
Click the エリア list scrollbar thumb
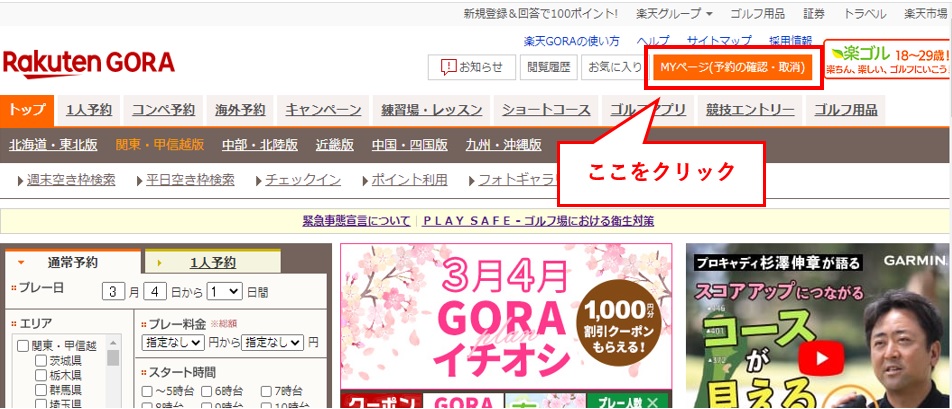[113, 357]
